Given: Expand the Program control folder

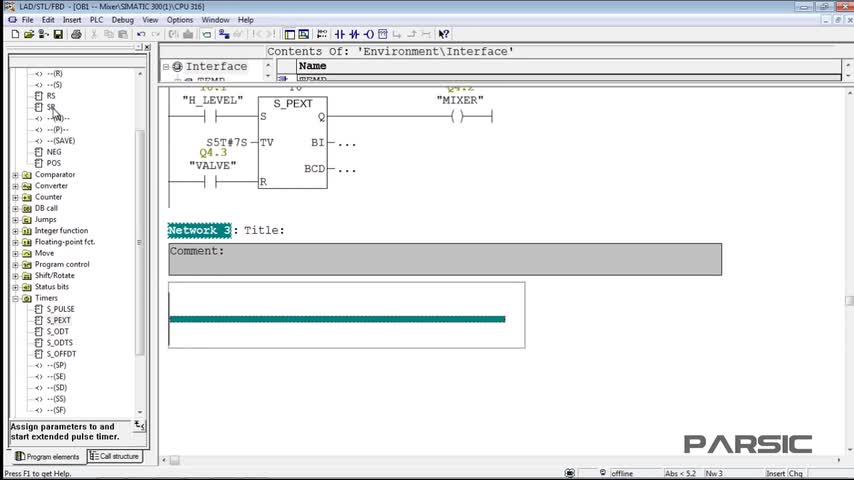Looking at the screenshot, I should pyautogui.click(x=16, y=264).
